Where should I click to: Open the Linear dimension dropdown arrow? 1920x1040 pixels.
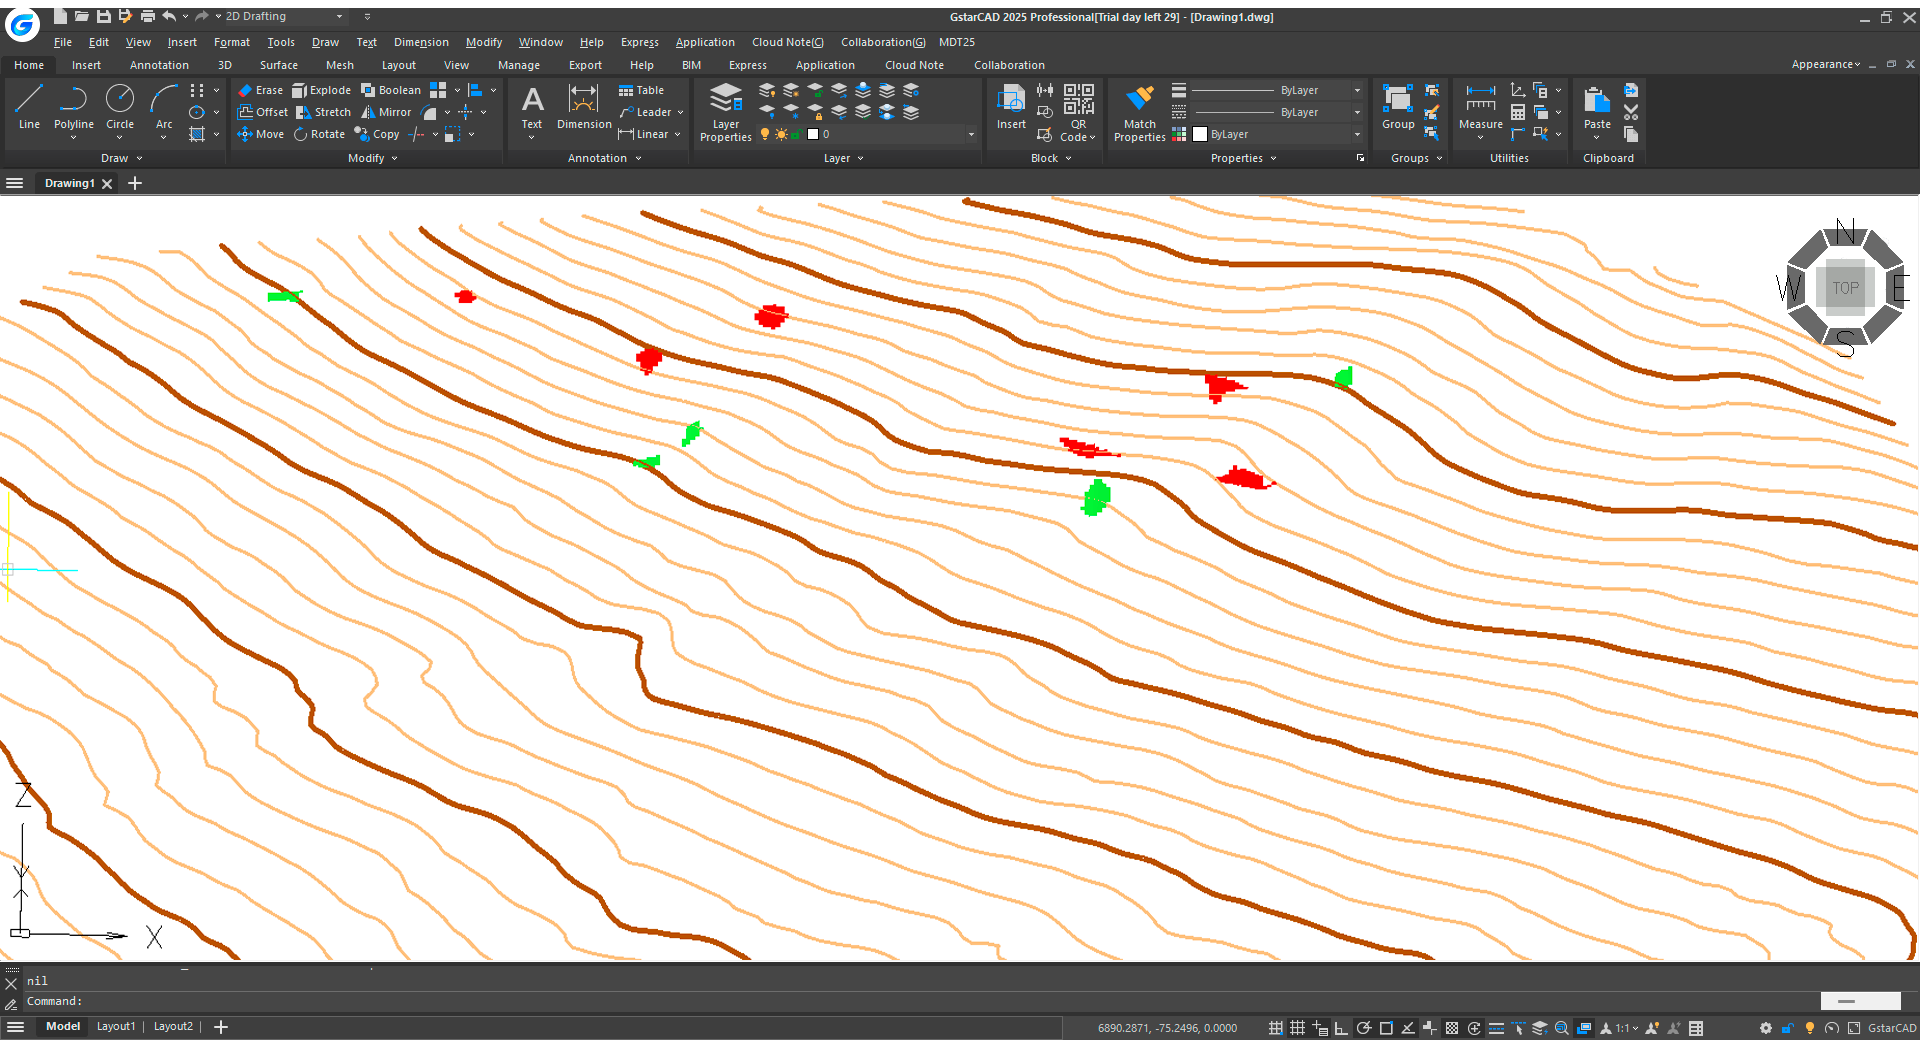[677, 134]
